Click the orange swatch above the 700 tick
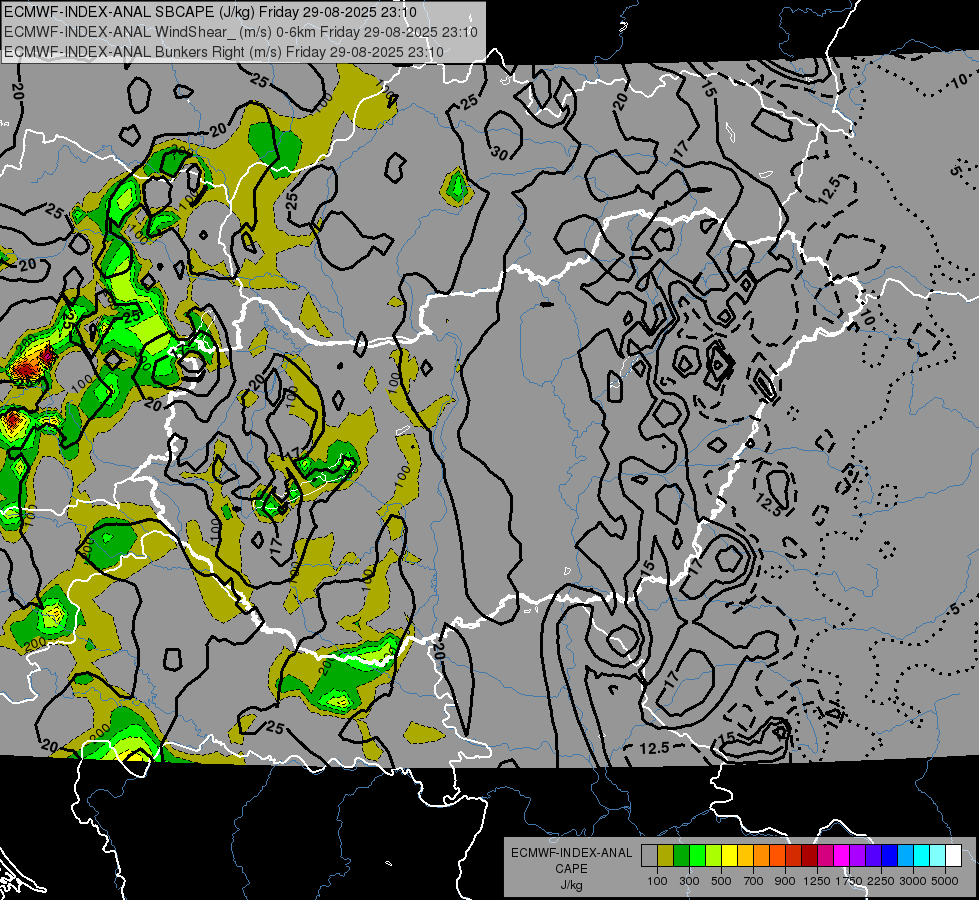 pos(761,856)
